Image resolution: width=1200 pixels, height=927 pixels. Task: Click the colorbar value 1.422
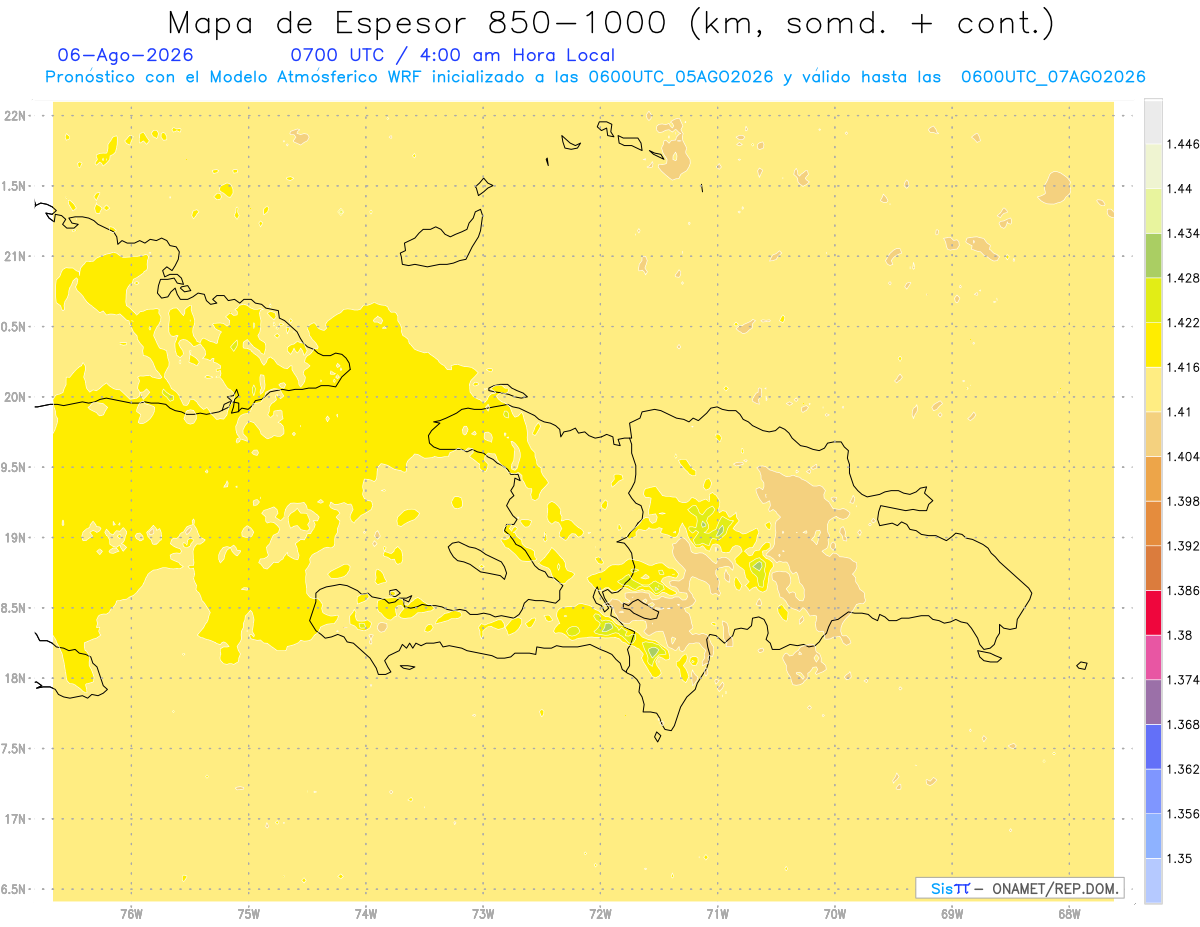click(1183, 323)
